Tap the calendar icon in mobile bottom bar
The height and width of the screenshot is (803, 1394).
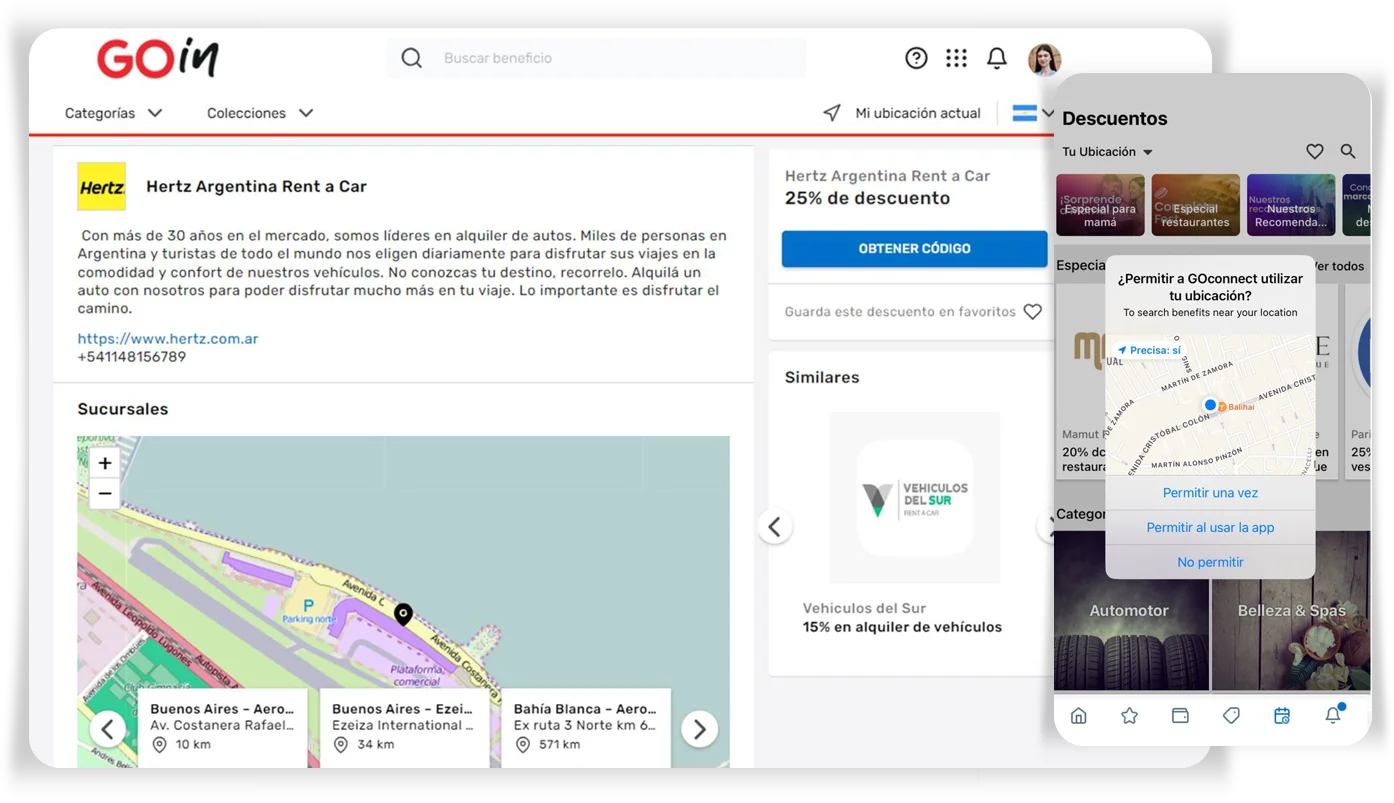(1282, 715)
